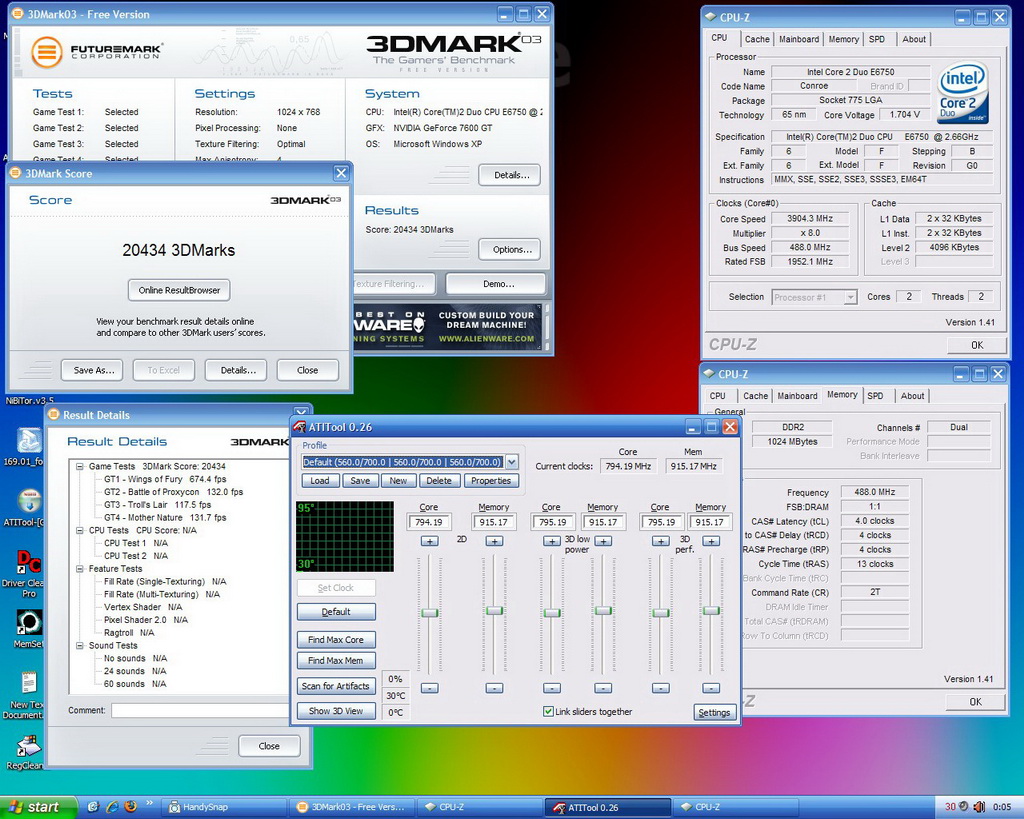
Task: Launch the RegCleaner desktop icon
Action: click(x=29, y=745)
